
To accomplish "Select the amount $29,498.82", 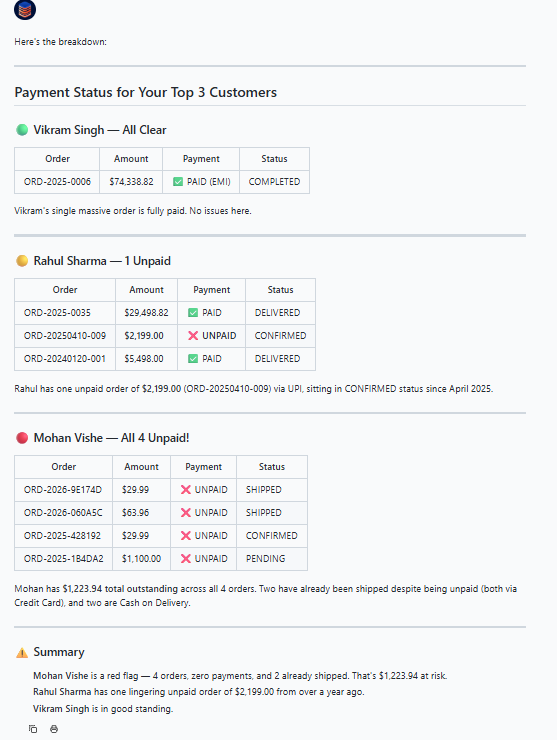I will point(146,313).
